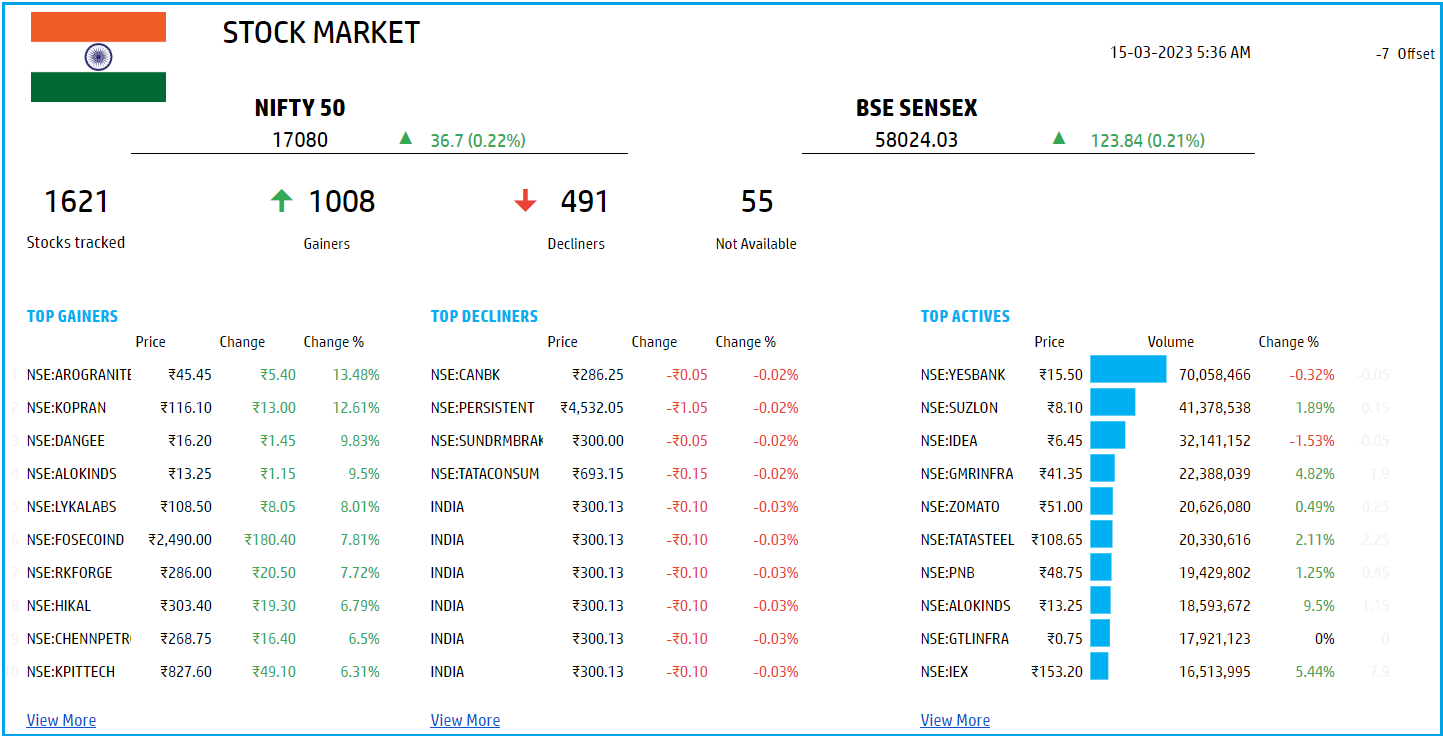Select NSE:CHENNPETRO in Top Gainers
Viewport: 1443px width, 736px height.
[x=79, y=639]
